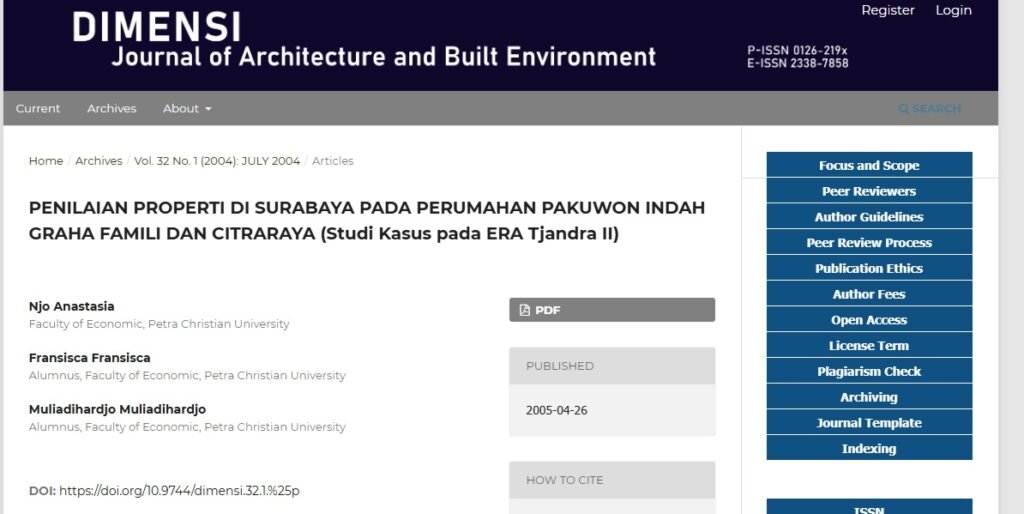This screenshot has width=1024, height=514.
Task: Open Vol. 32 No. 1 (2004) breadcrumb
Action: pos(216,161)
